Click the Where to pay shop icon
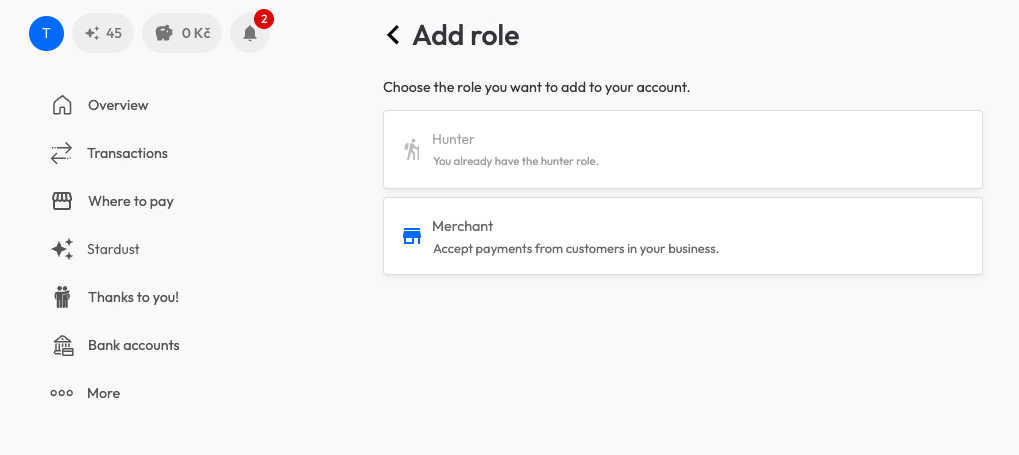 tap(62, 201)
